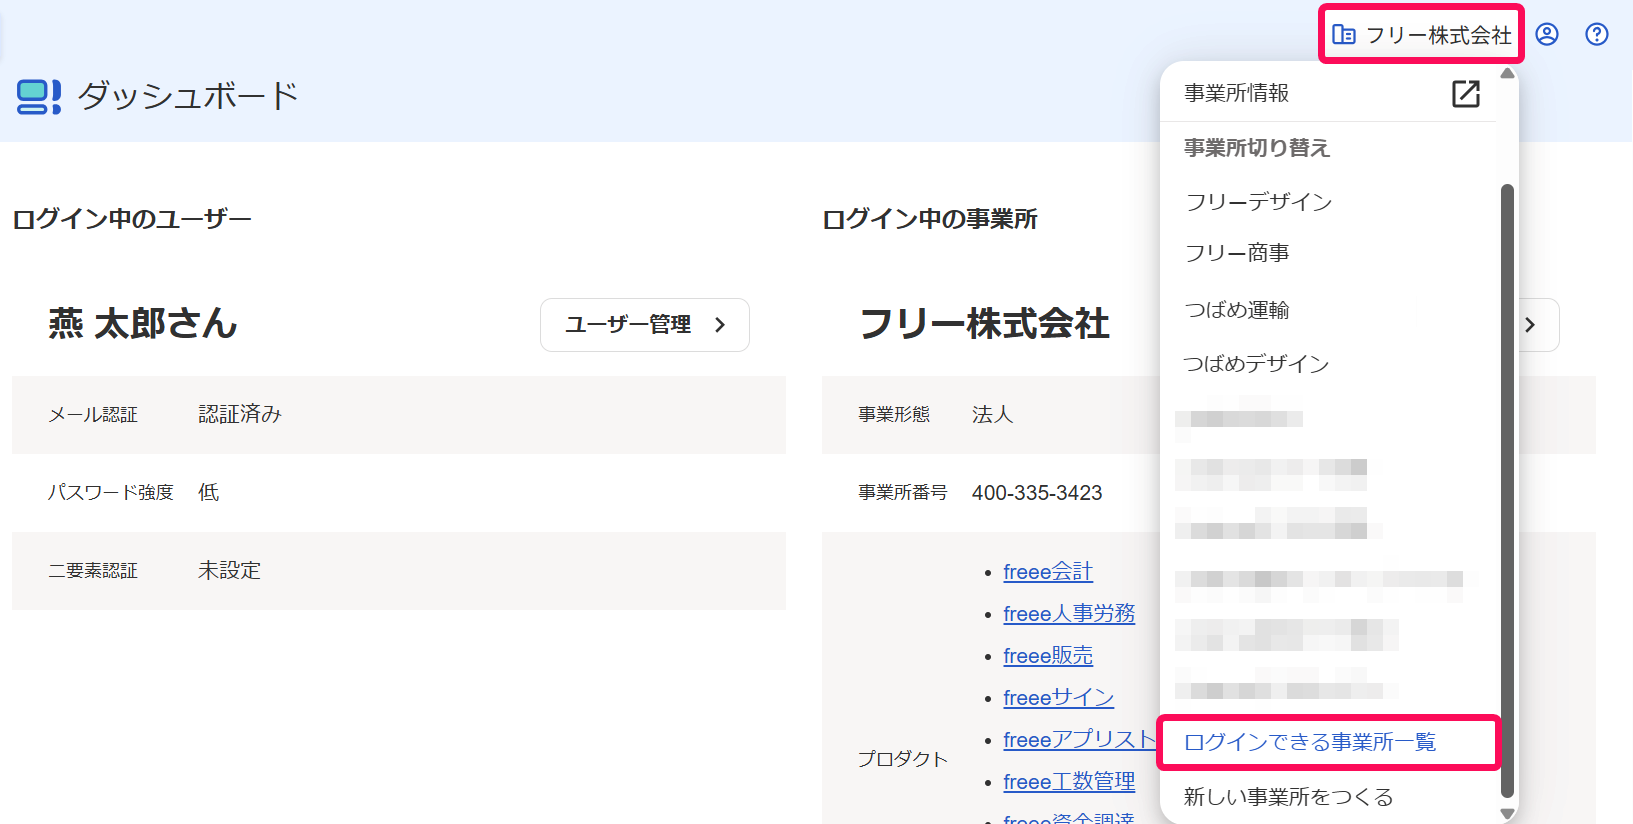Viewport: 1633px width, 824px height.
Task: Click the 二要素認証 未設定 value
Action: (229, 570)
